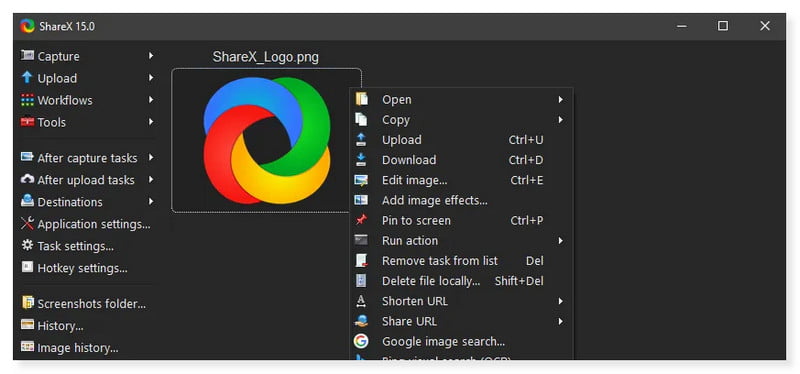Click the Image history icon
Screen dimensions: 800x374
click(27, 346)
